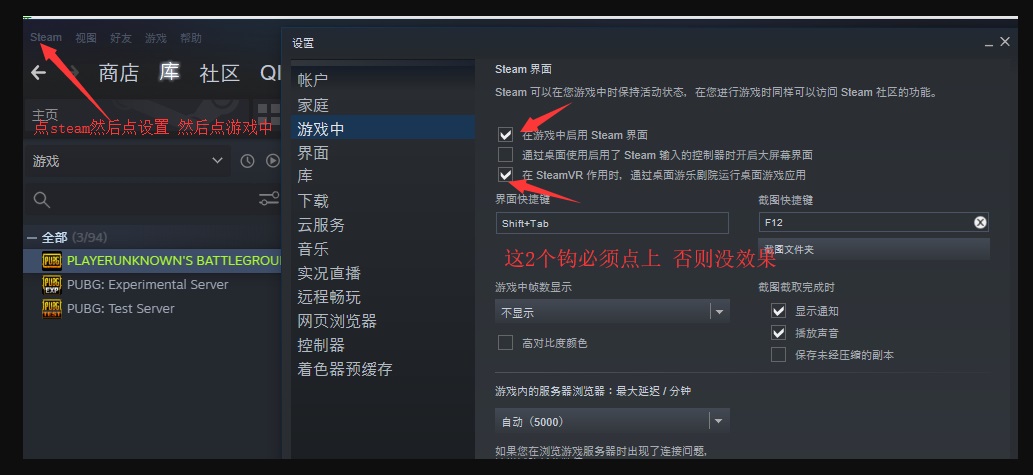Open the 自动 (5000) server browser dropdown
1033x475 pixels.
click(x=612, y=422)
